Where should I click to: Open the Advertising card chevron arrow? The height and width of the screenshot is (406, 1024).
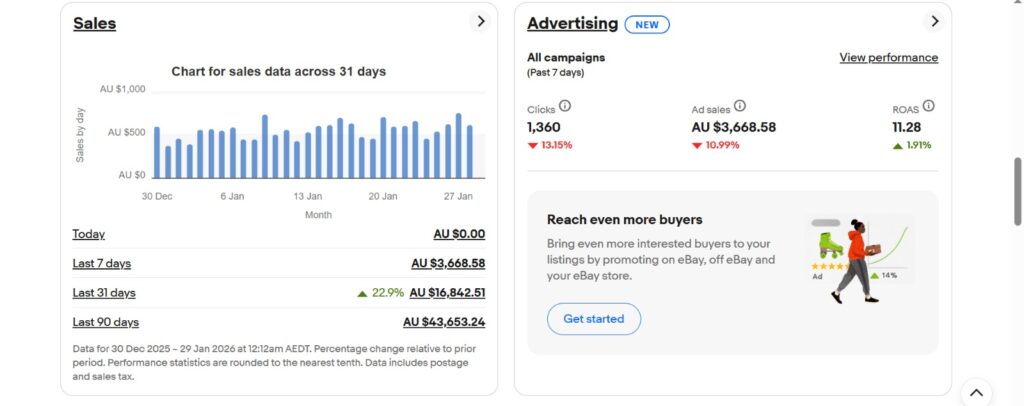(x=934, y=21)
